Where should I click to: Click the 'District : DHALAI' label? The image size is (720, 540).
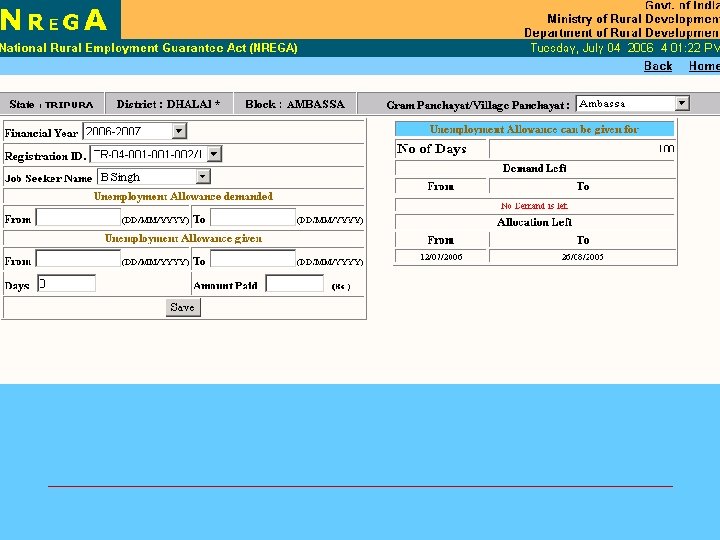168,104
